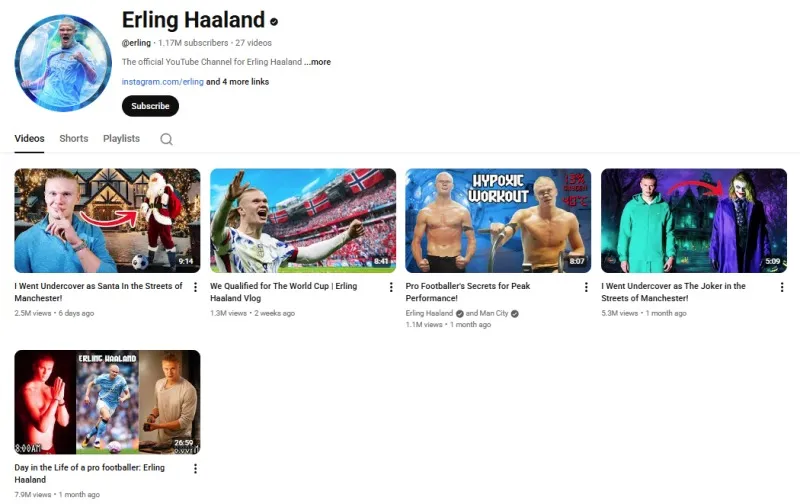Expand channel description with ...more
The height and width of the screenshot is (504, 800).
click(x=318, y=62)
